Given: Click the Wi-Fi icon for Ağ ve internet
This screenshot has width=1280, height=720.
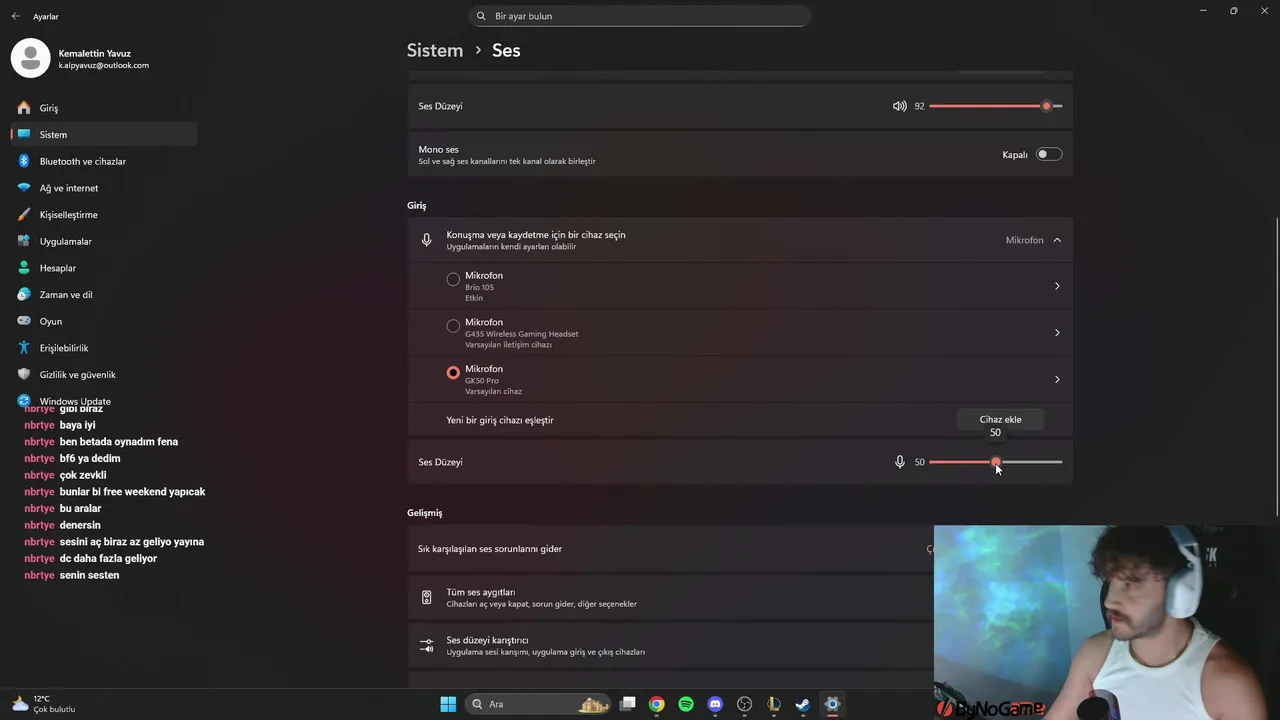Looking at the screenshot, I should point(24,188).
